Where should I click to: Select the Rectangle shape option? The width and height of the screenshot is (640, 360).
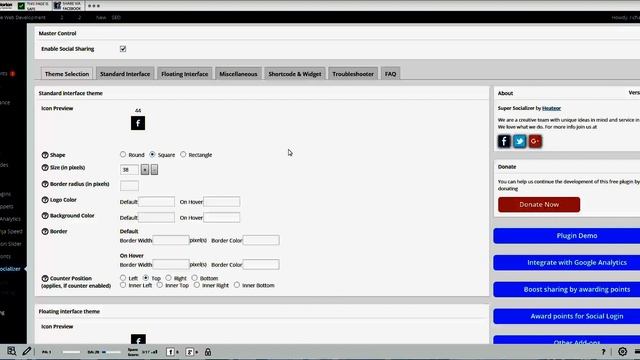coord(183,154)
